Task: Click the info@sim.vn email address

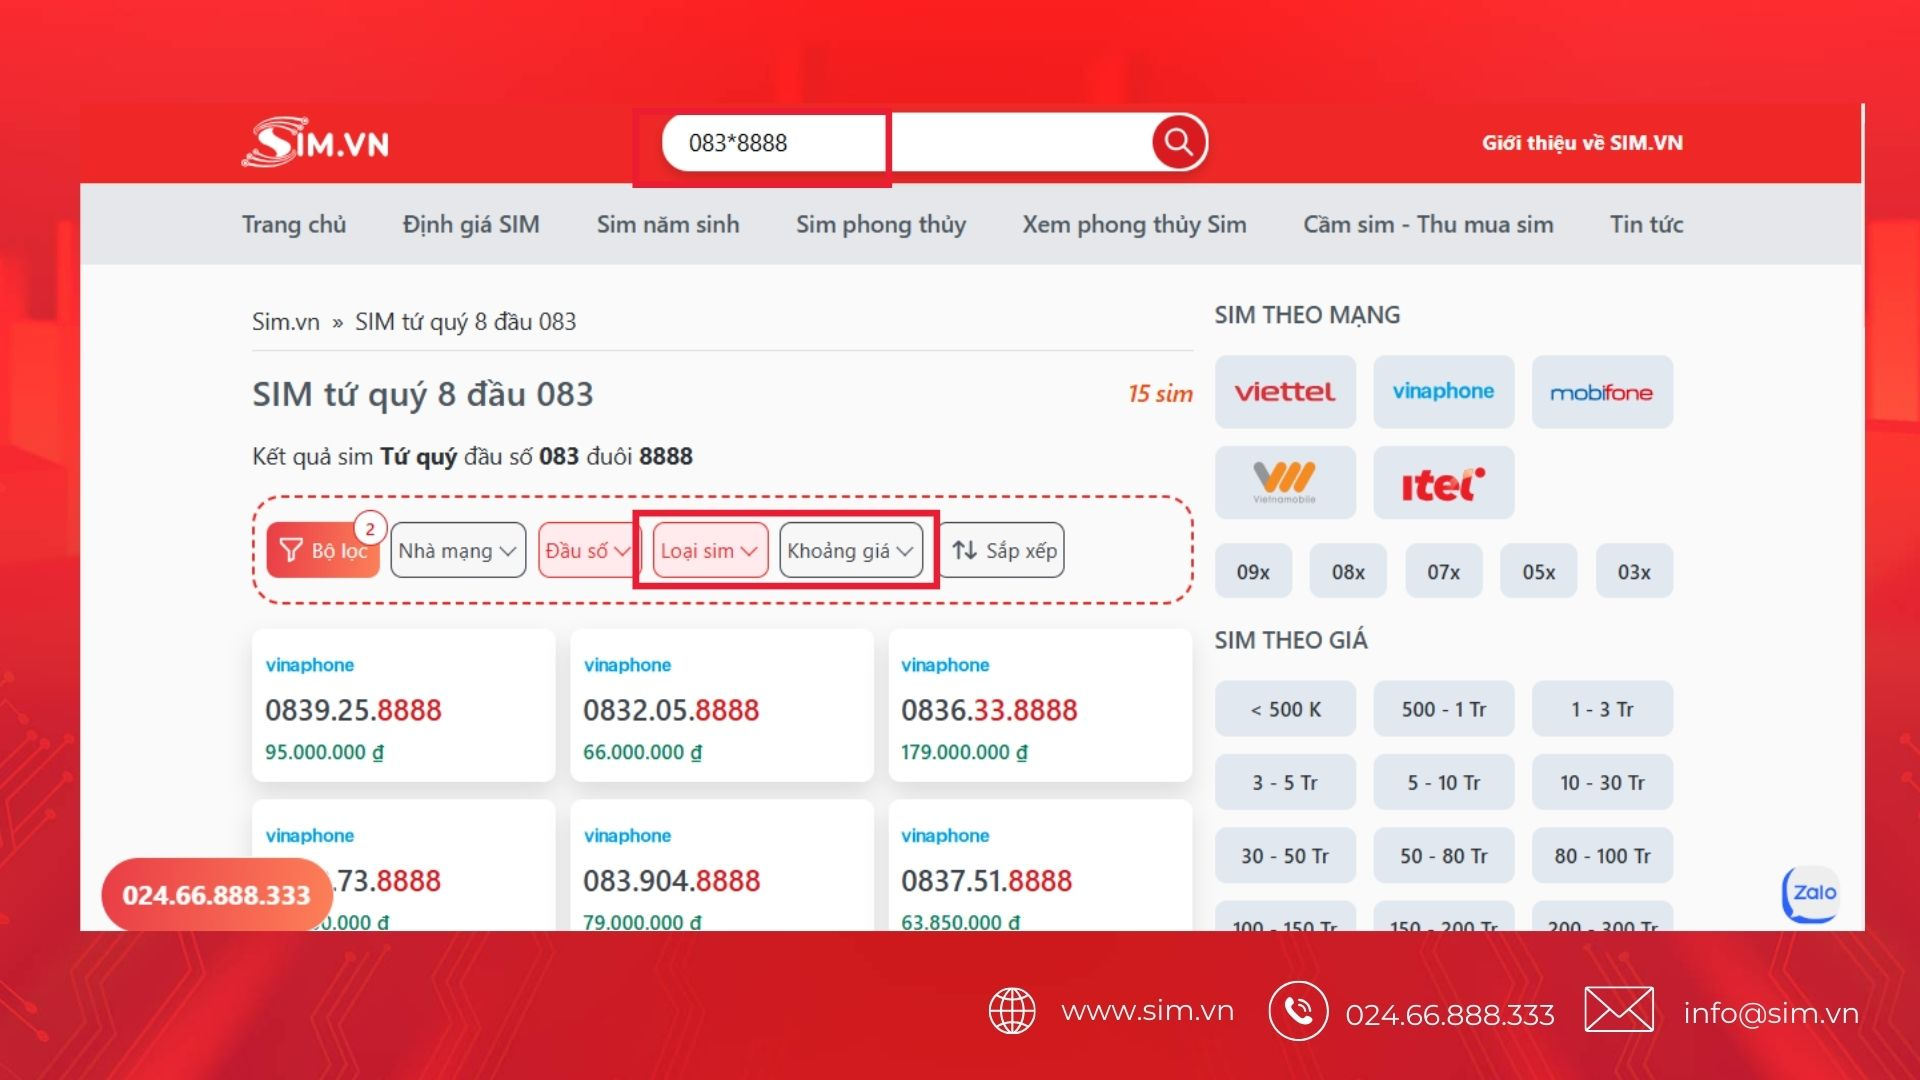Action: pos(1771,1013)
